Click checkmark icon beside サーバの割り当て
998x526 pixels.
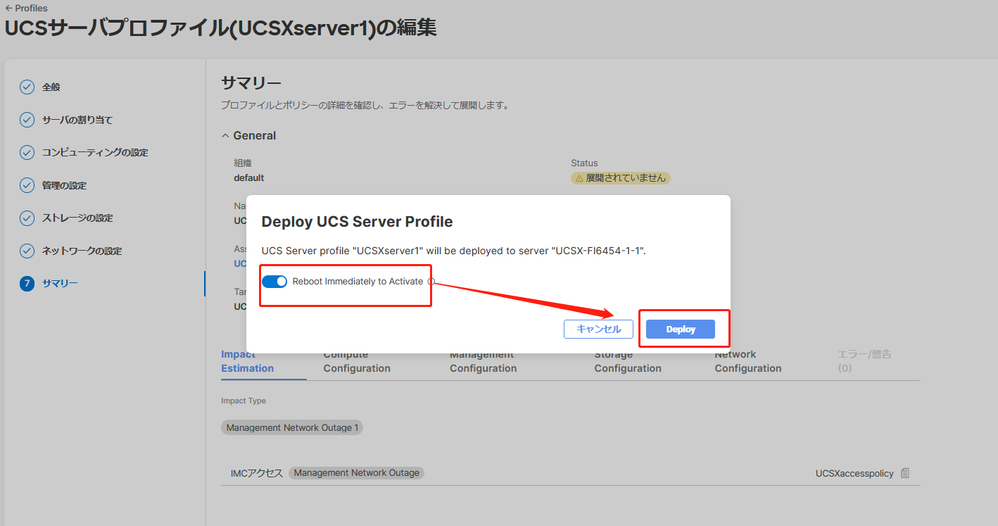(27, 120)
